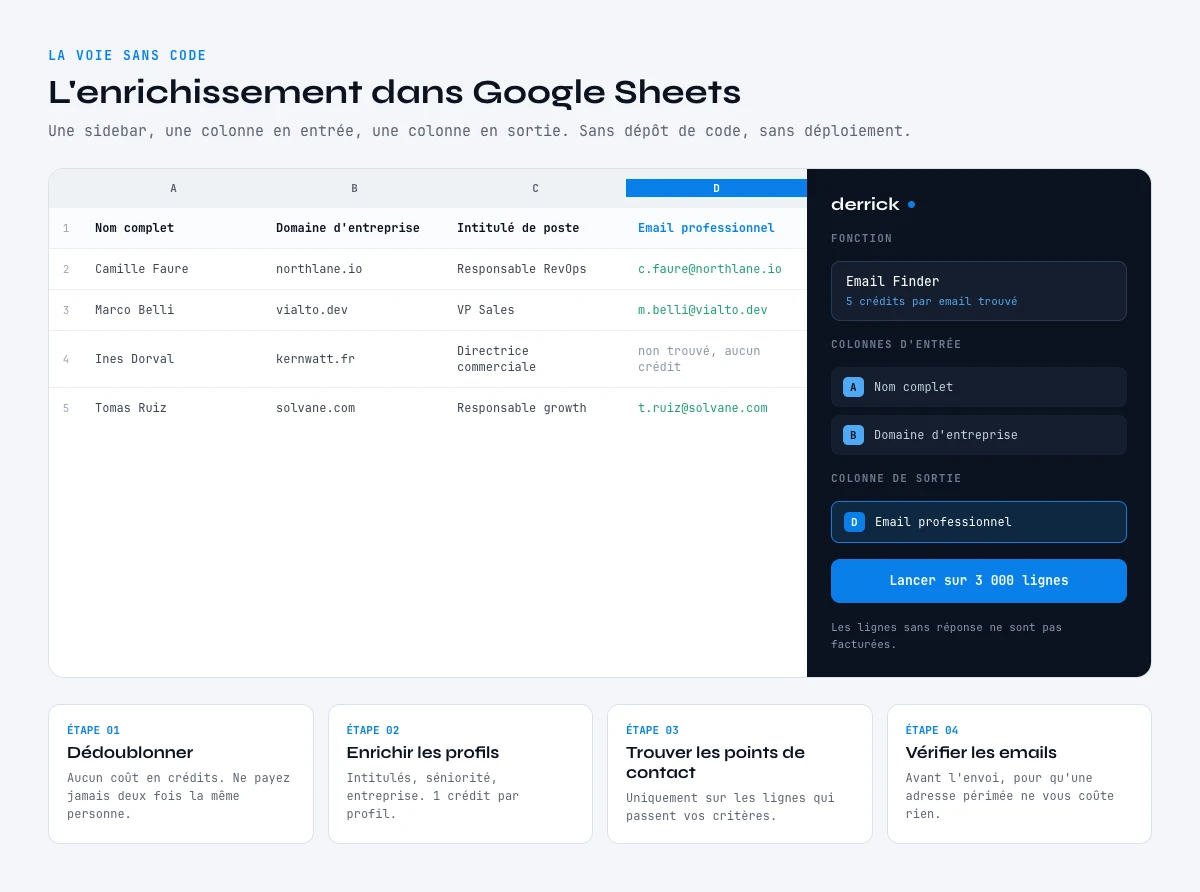Select row number 1 in the sheet
Viewport: 1200px width, 892px height.
66,228
